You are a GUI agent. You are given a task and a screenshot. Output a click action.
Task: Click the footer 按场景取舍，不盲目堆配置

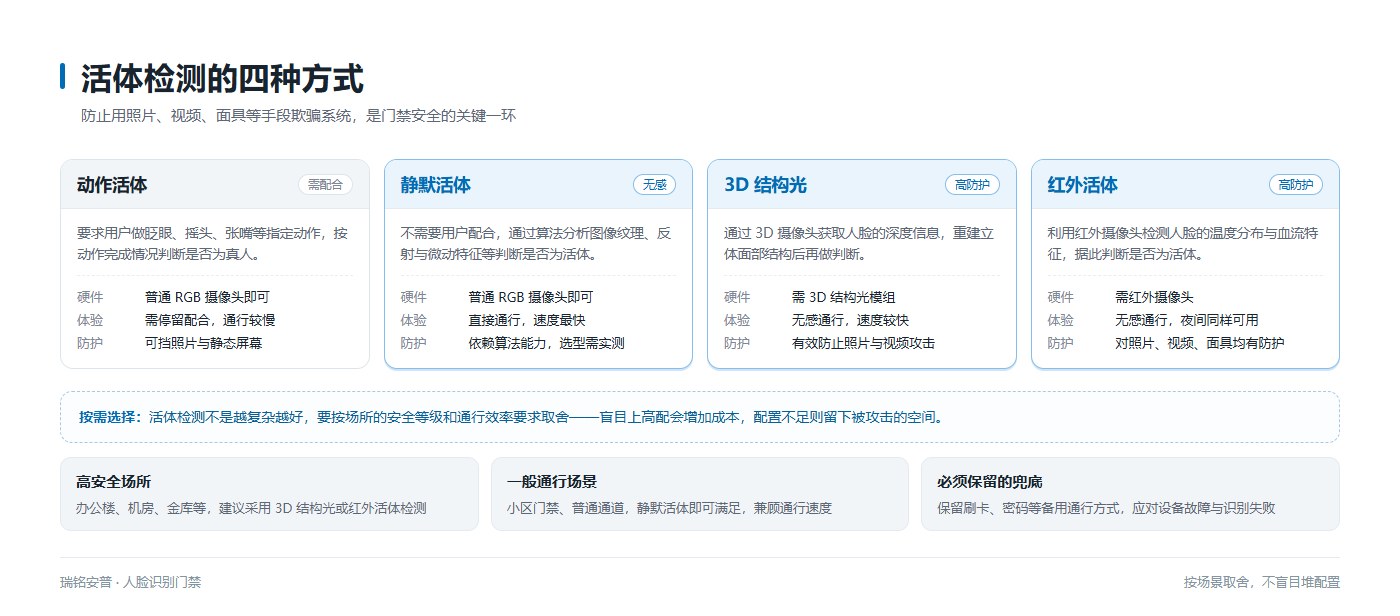tap(1262, 582)
